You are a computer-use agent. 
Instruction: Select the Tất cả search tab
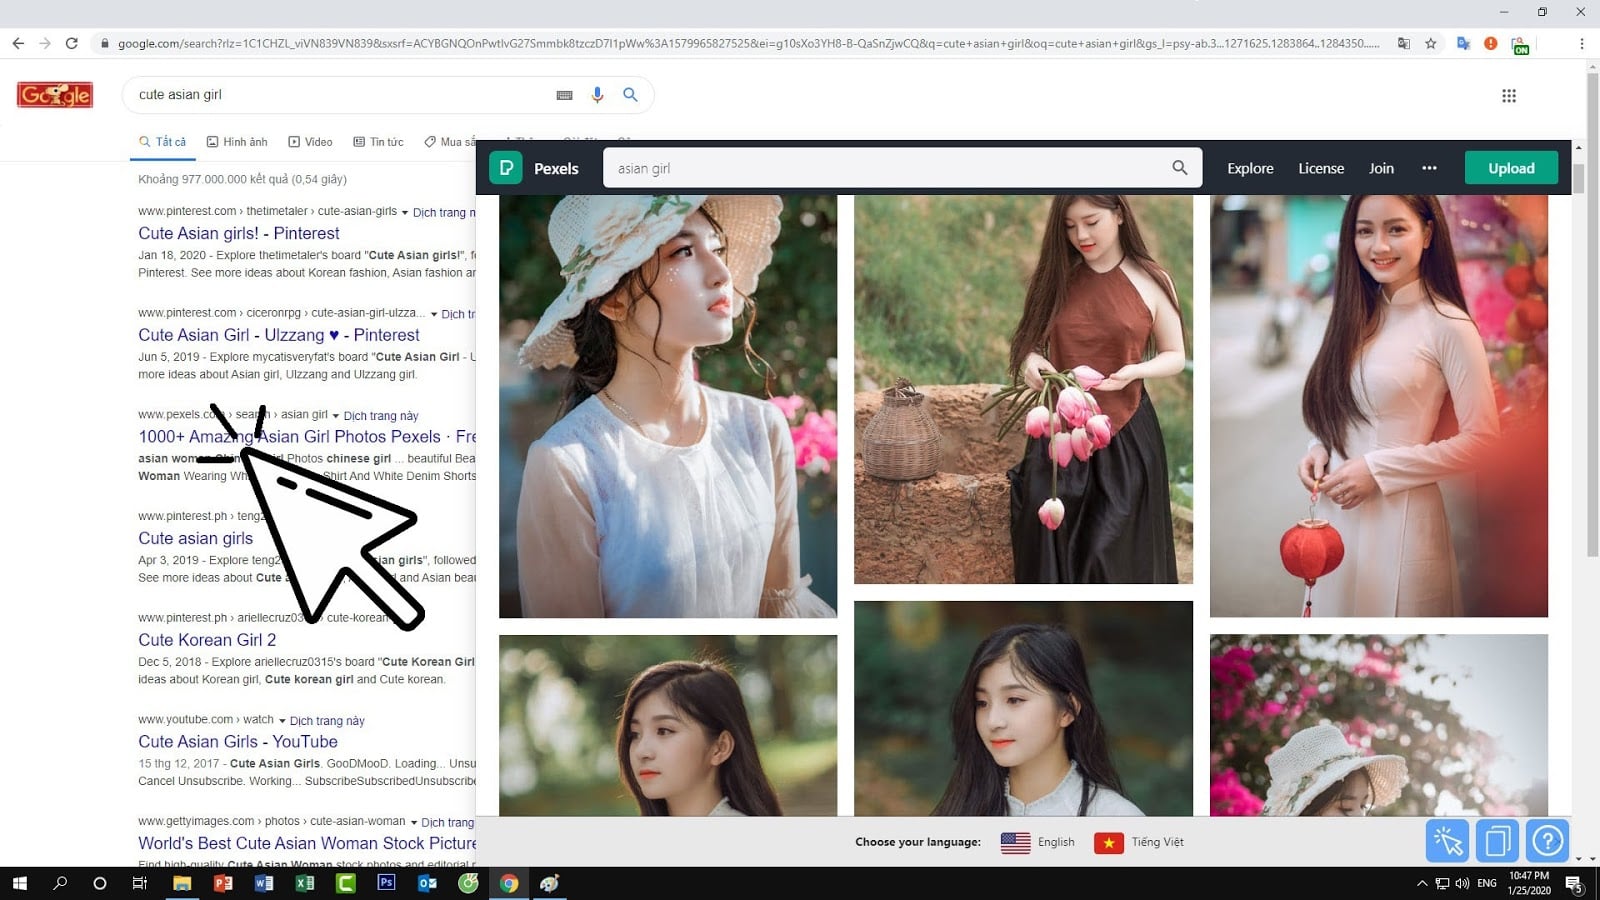click(162, 142)
